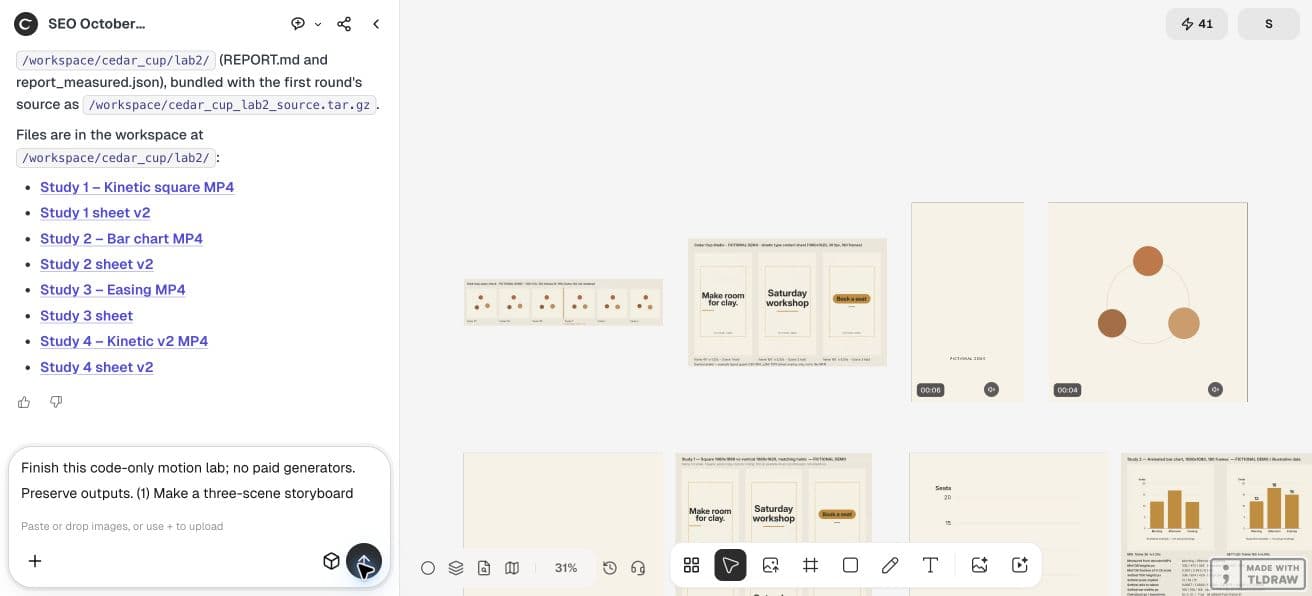Open the Study 2 sheet v2 link
Screen dimensions: 1312x596
[96, 264]
